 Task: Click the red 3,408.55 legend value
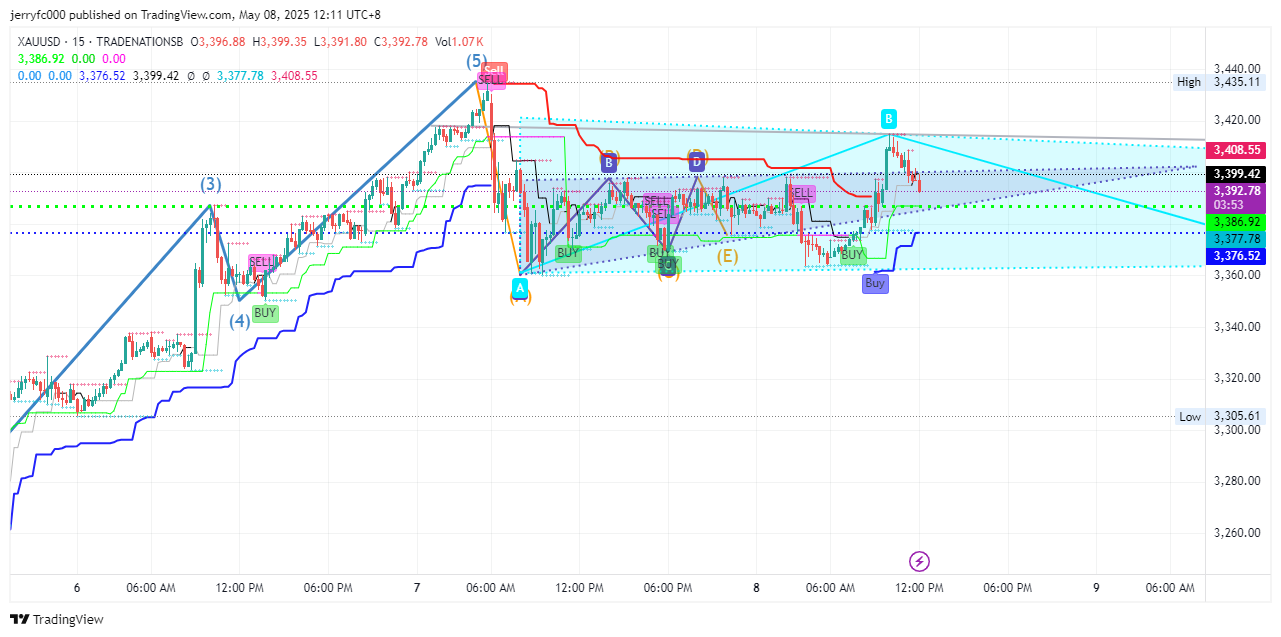coord(295,76)
